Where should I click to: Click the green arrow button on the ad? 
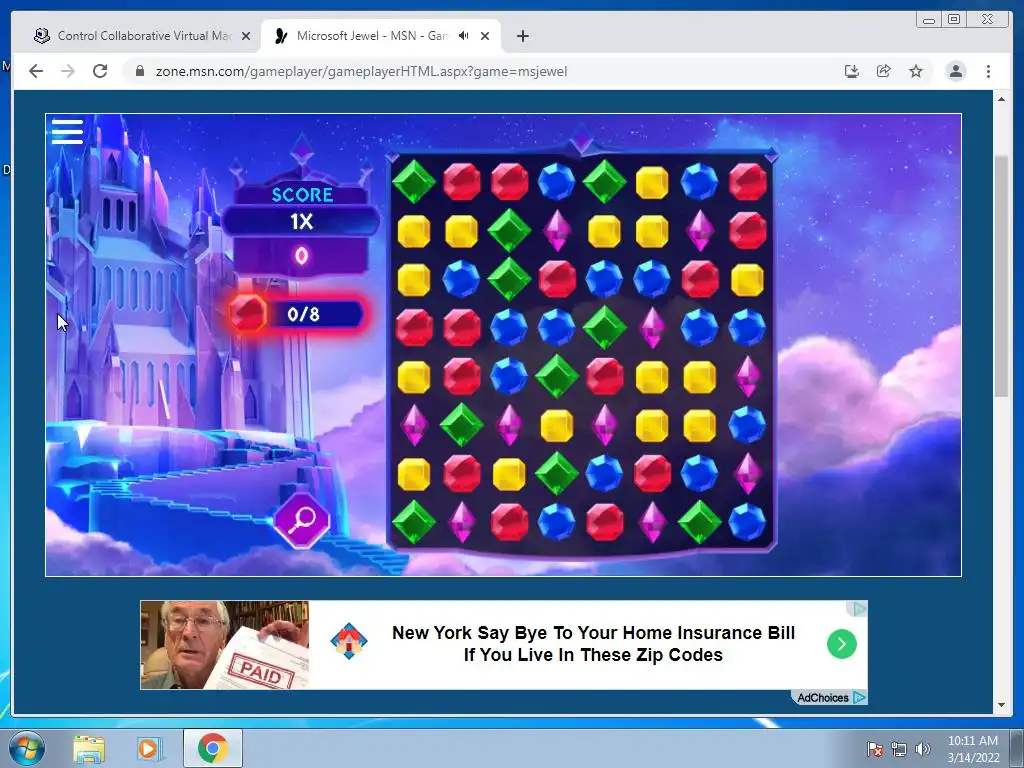(842, 644)
